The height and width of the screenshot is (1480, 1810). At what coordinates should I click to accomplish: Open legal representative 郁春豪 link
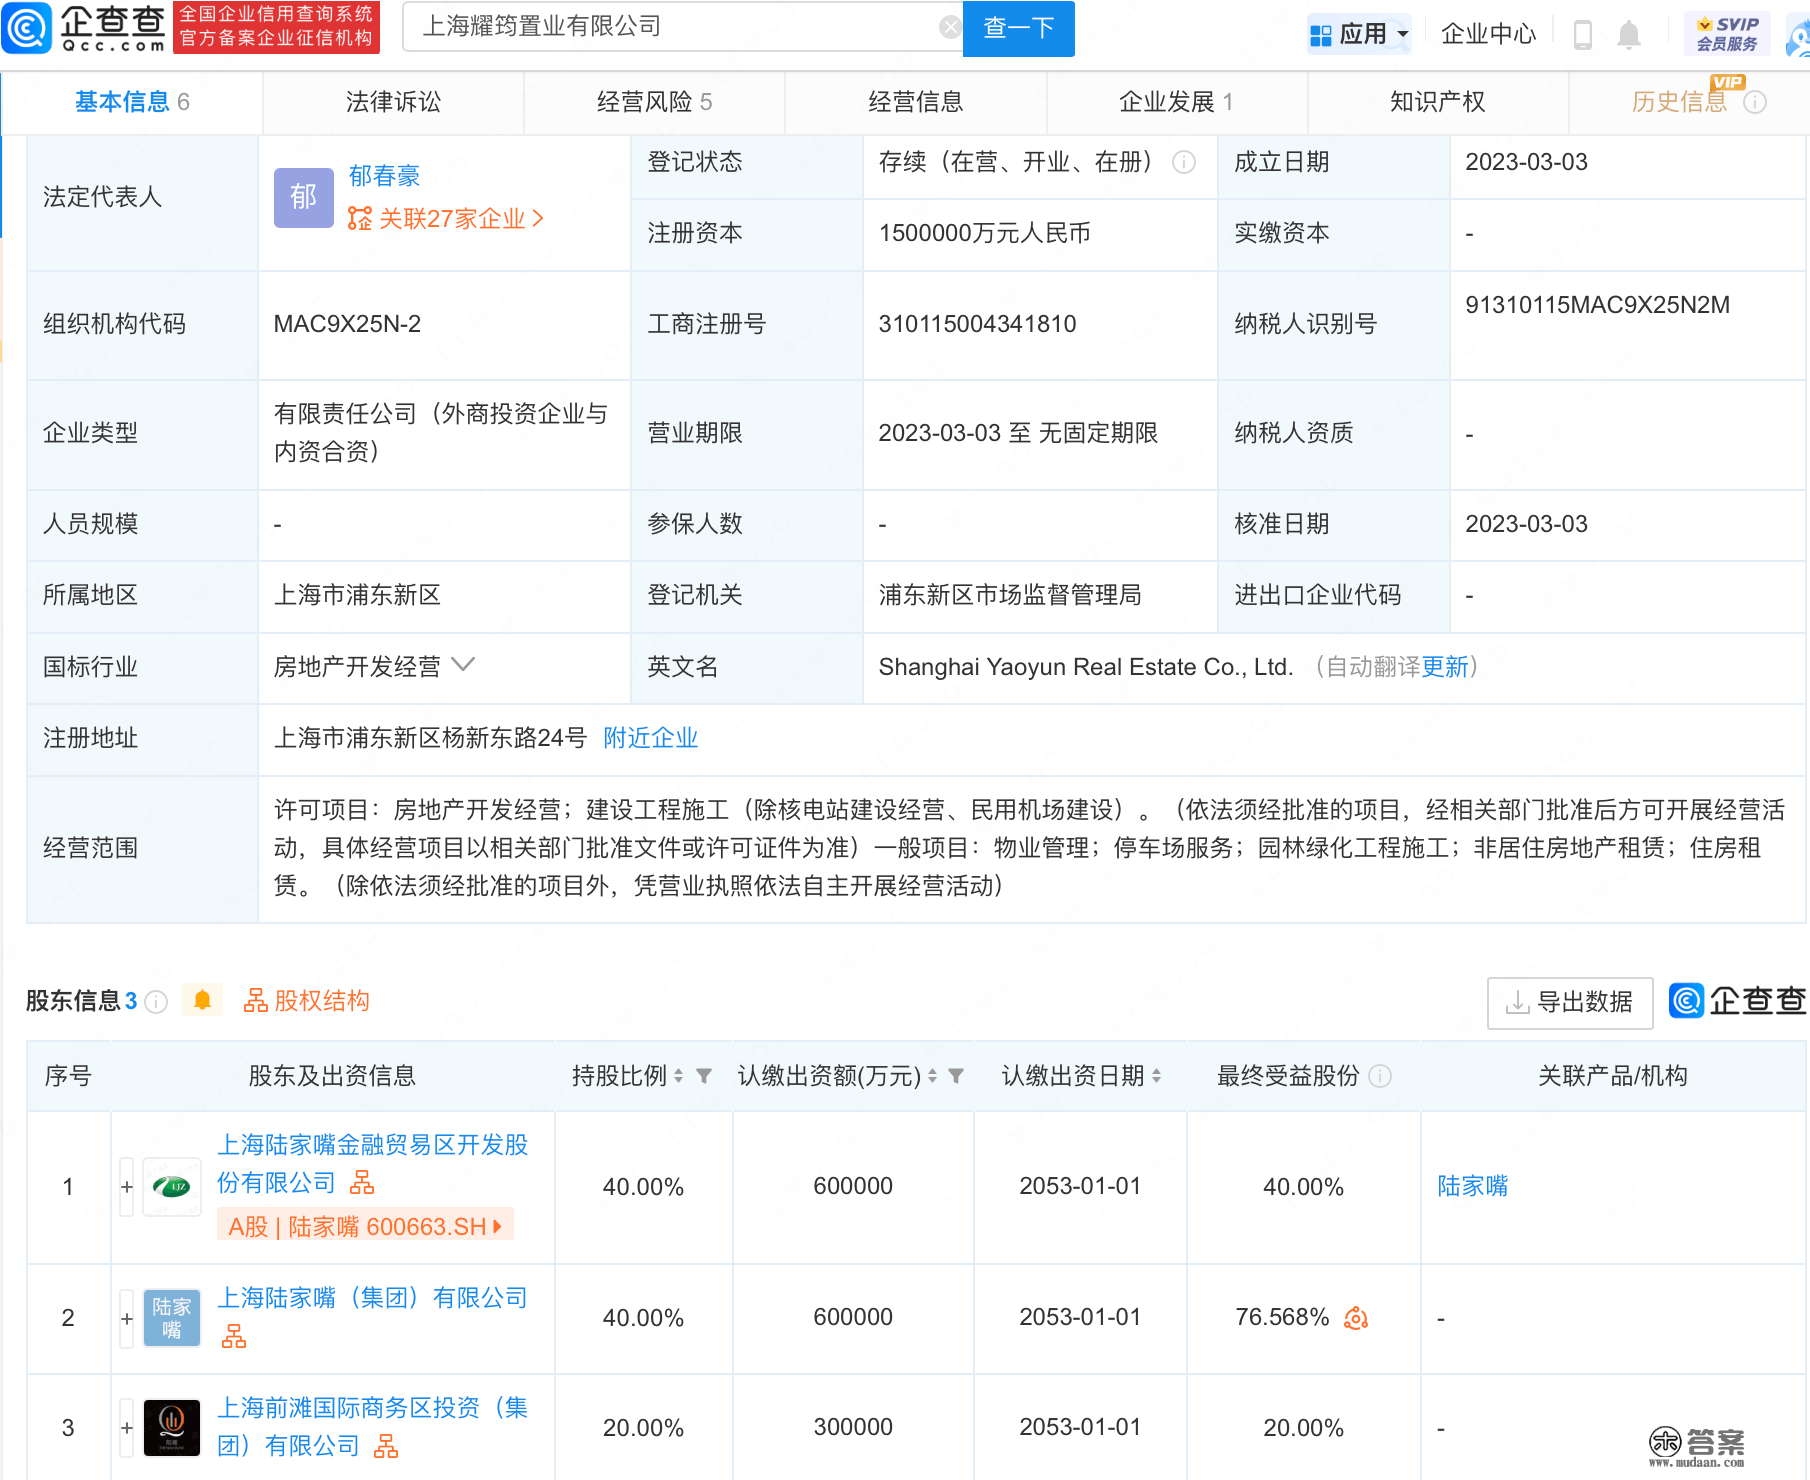[x=384, y=176]
